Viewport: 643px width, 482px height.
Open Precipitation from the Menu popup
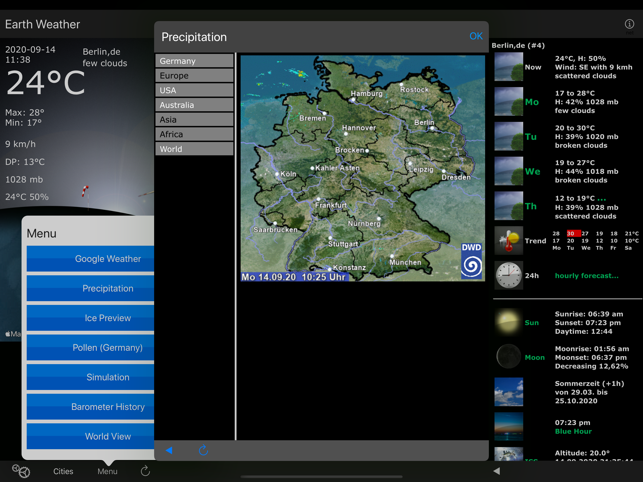click(91, 288)
